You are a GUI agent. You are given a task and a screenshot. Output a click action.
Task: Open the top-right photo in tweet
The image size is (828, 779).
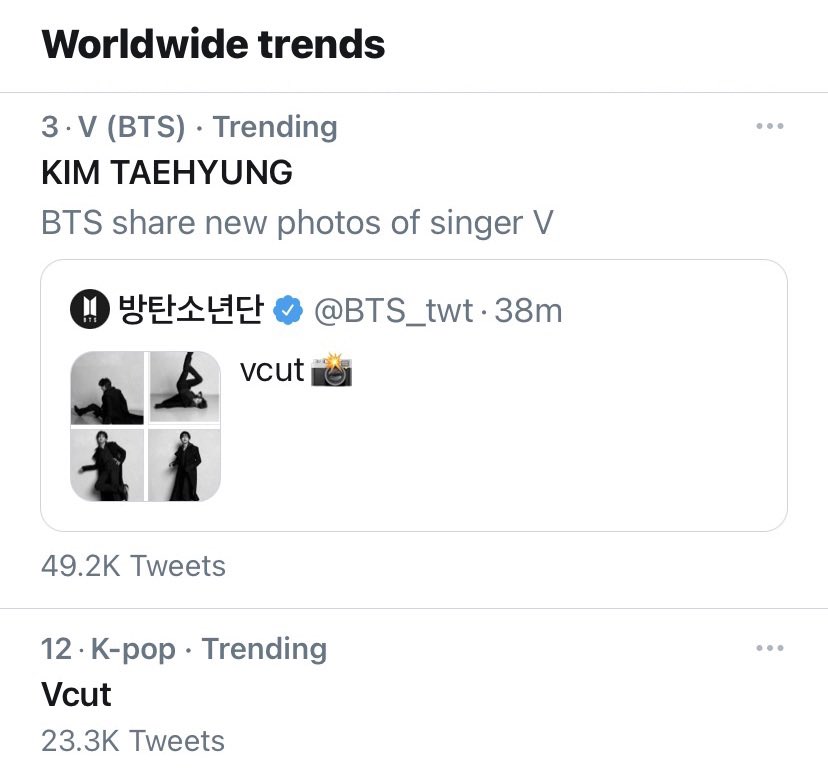(x=185, y=388)
